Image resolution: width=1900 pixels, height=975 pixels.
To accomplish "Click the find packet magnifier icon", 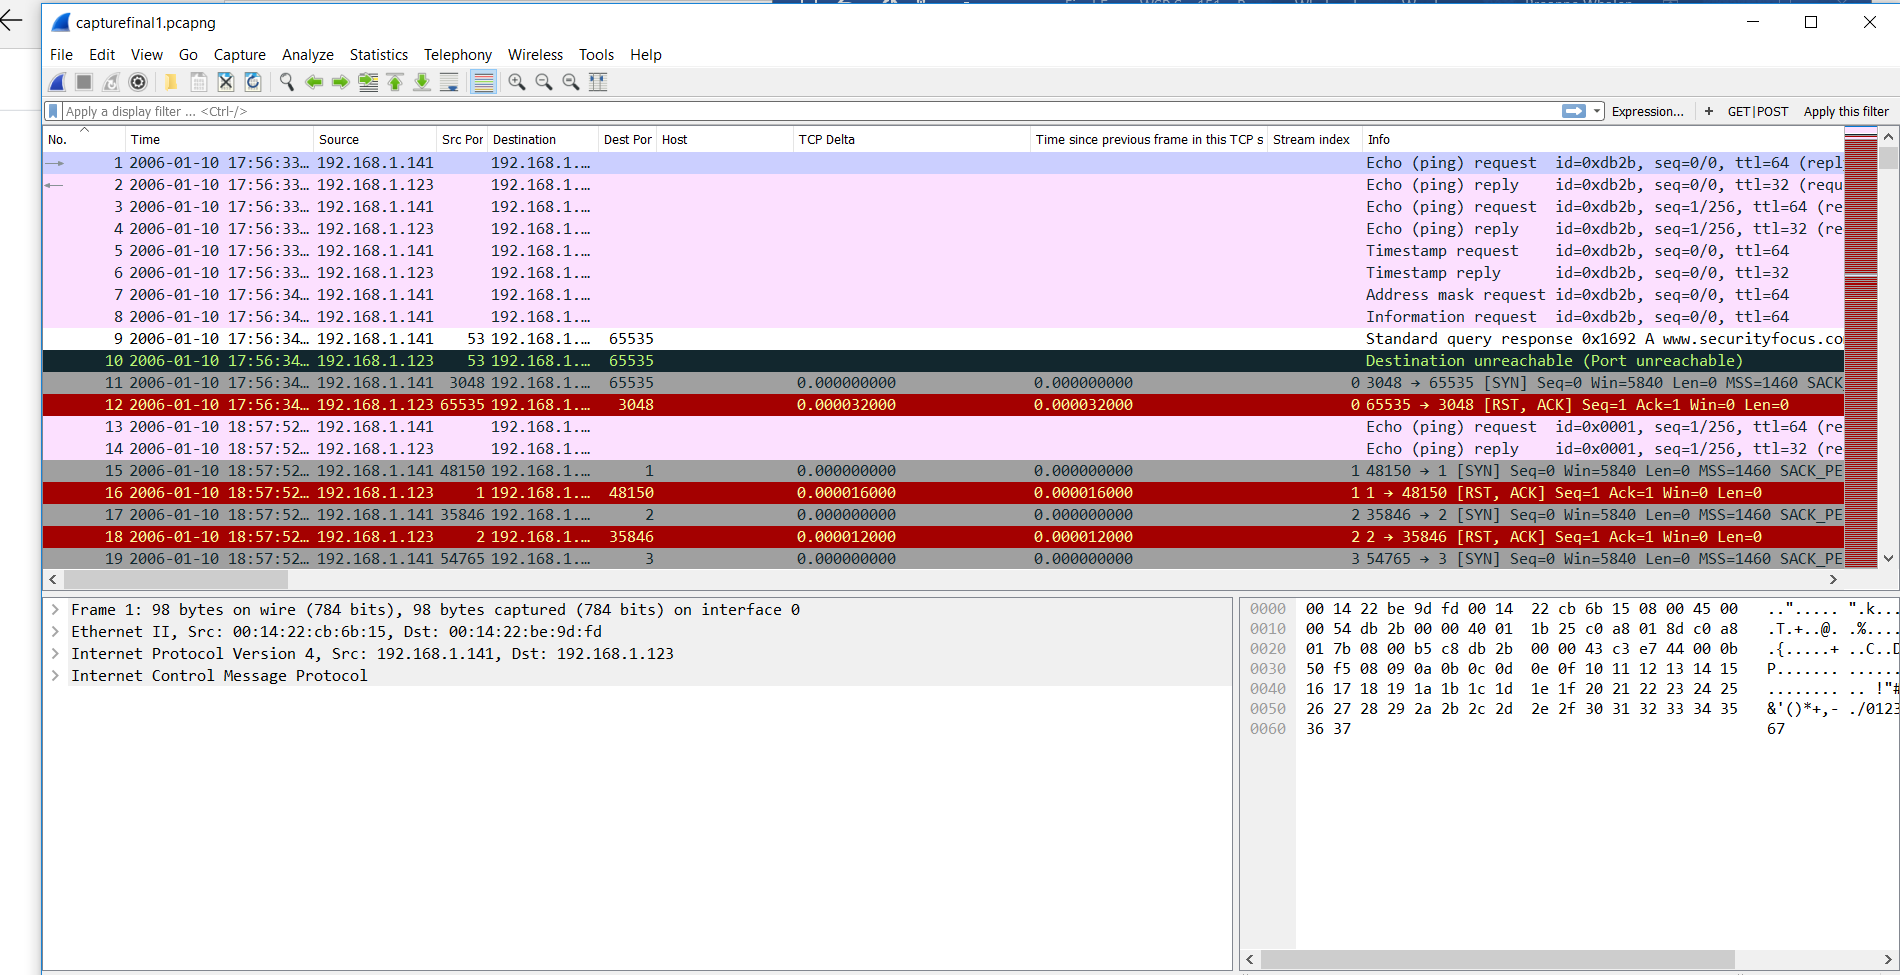I will [287, 82].
